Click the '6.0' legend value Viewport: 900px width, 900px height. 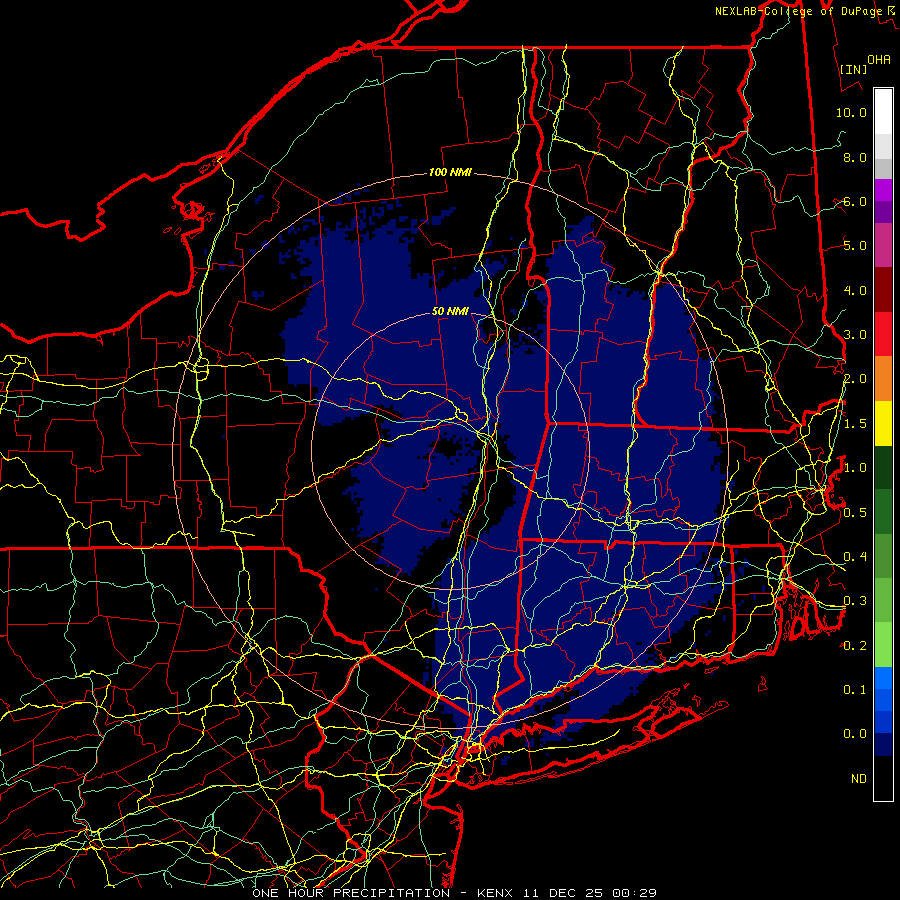(855, 201)
